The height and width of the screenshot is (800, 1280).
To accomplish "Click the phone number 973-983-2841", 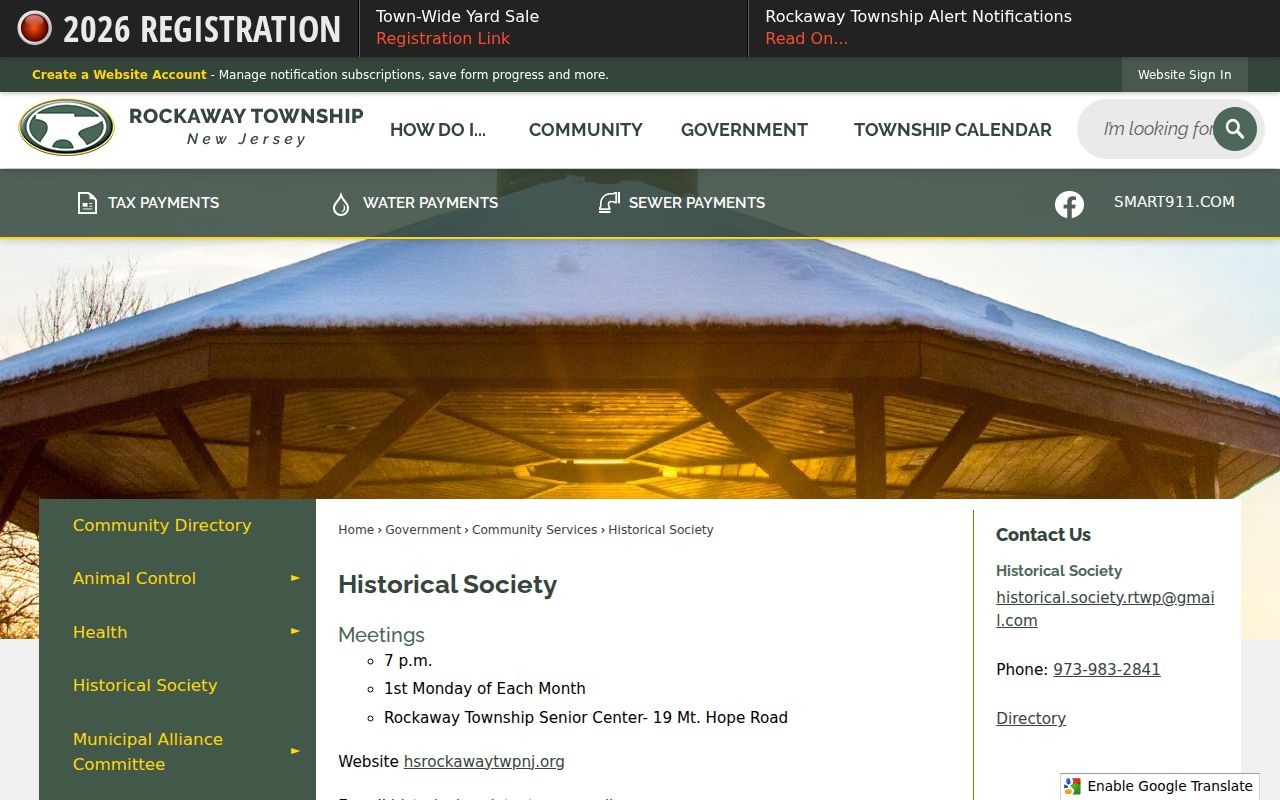I will click(1107, 670).
